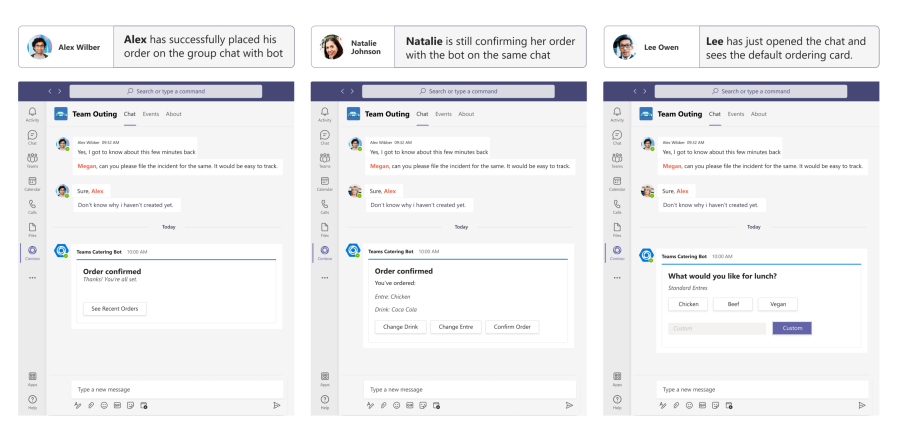Viewport: 900px width, 448px height.
Task: Click the Change Drink button
Action: (x=401, y=327)
